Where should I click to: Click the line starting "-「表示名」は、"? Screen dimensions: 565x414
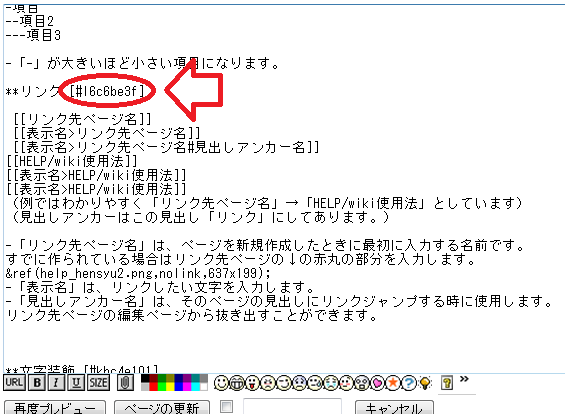tap(161, 288)
